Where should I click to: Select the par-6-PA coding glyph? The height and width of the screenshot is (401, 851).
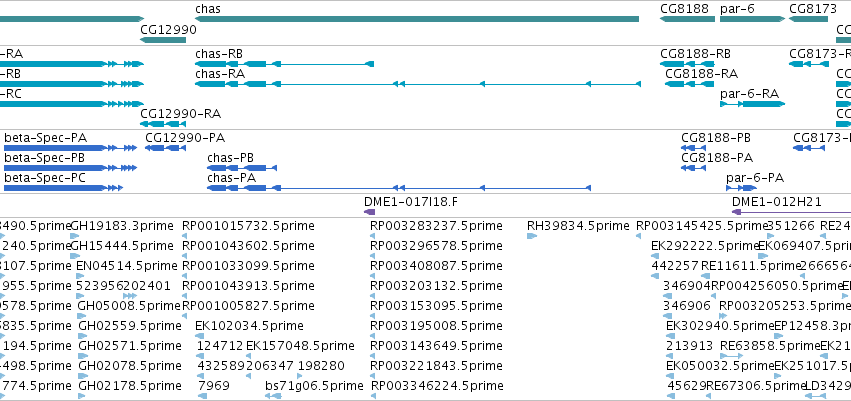point(741,188)
